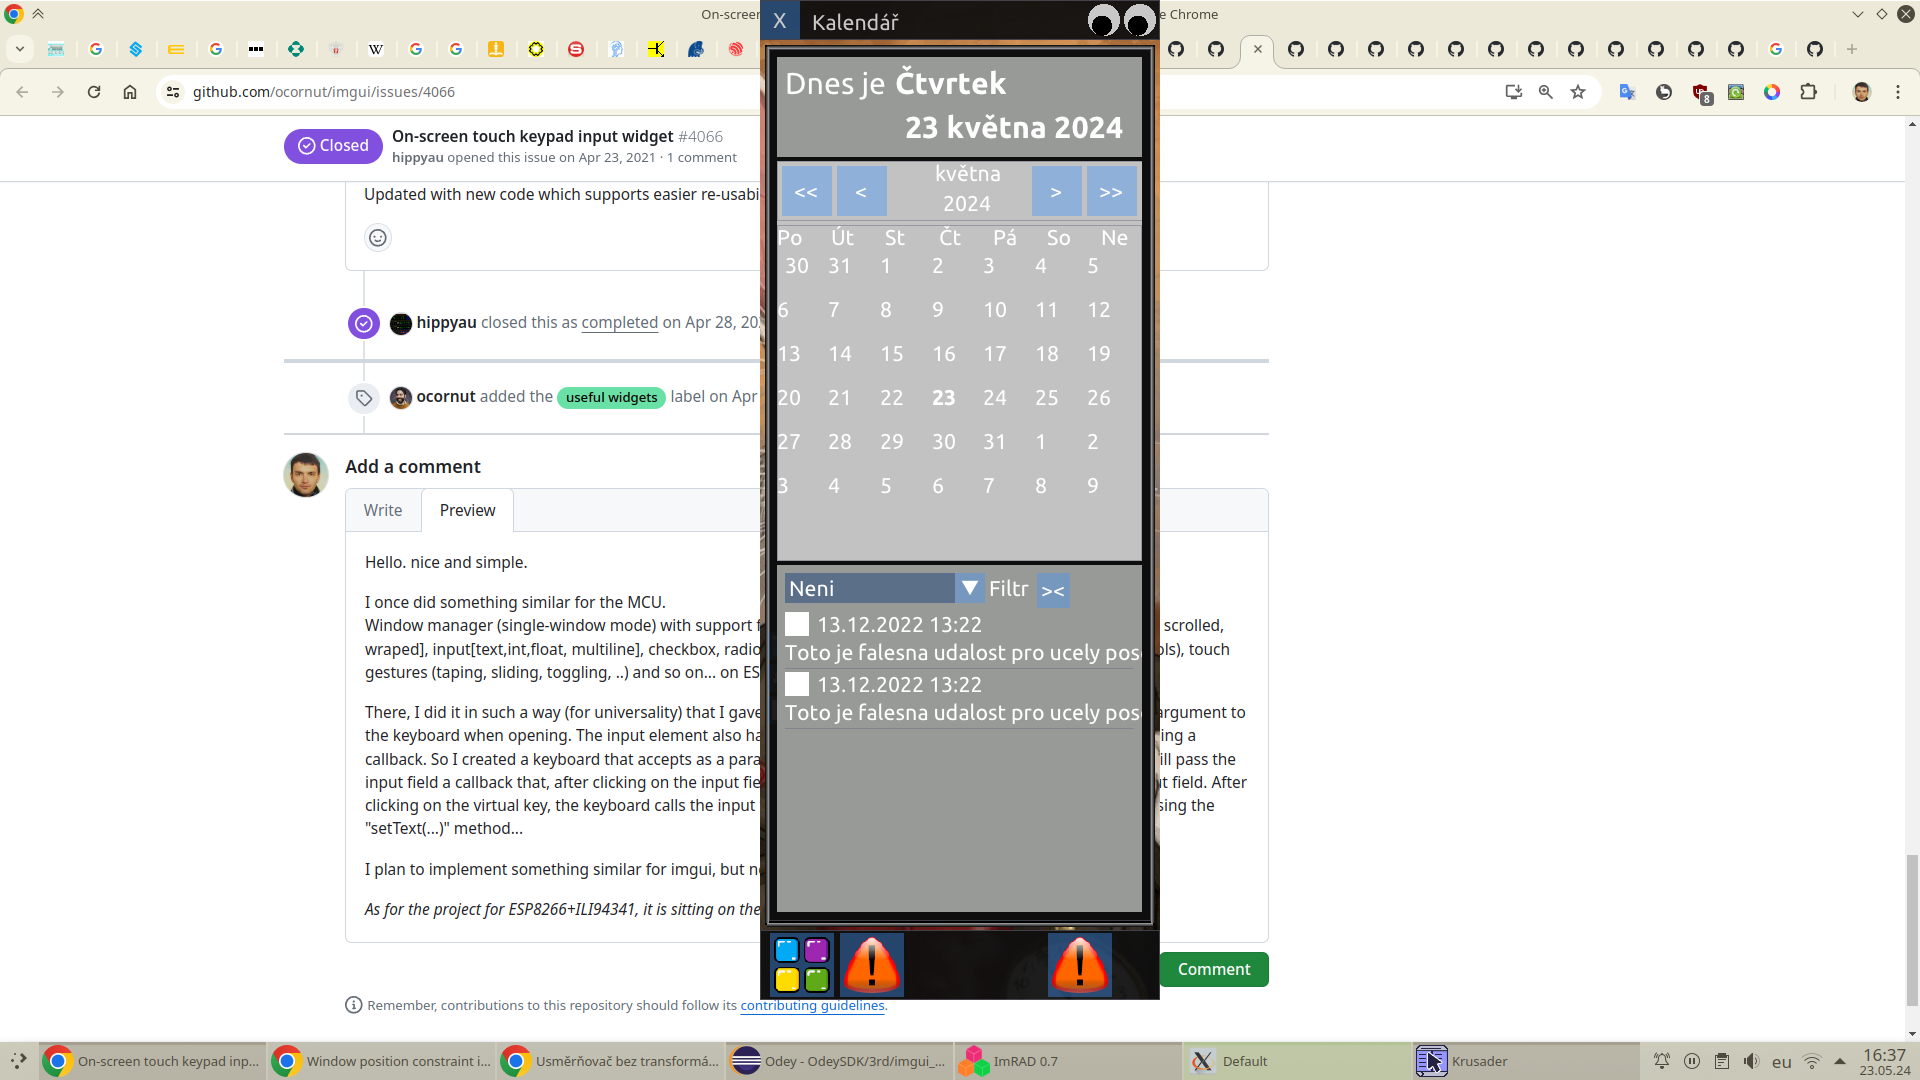Image resolution: width=1920 pixels, height=1080 pixels.
Task: Toggle the filter >< button
Action: coord(1053,590)
